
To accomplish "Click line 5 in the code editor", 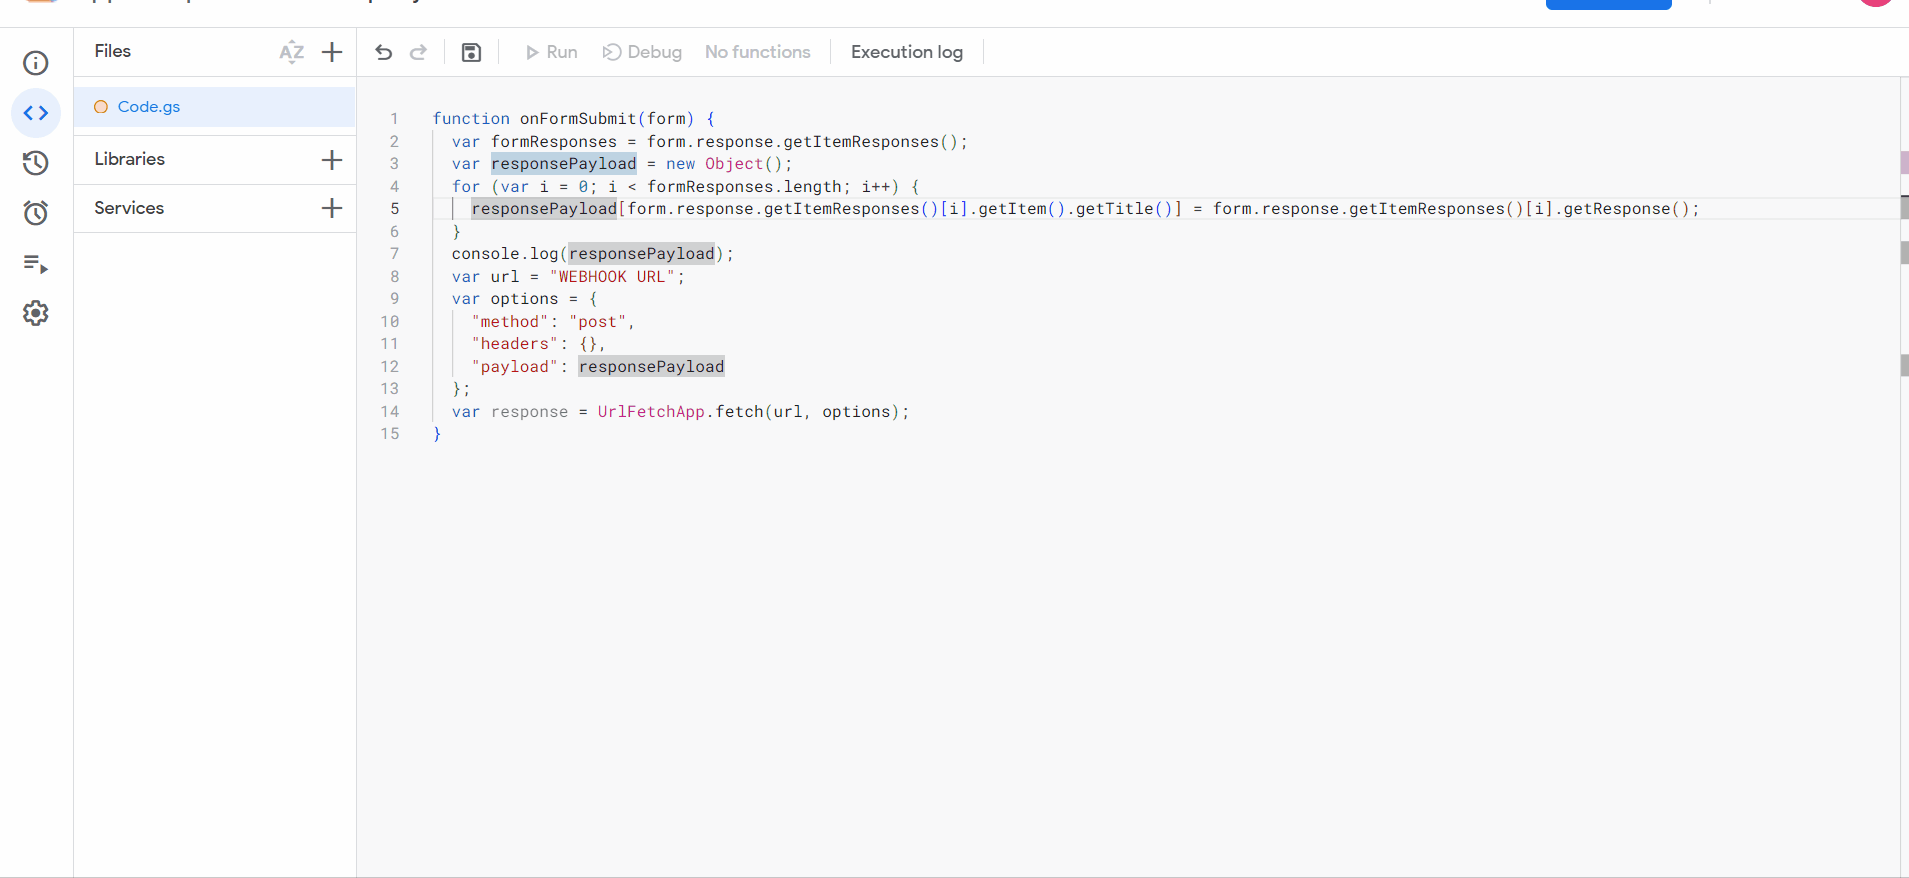I will [x=1000, y=209].
